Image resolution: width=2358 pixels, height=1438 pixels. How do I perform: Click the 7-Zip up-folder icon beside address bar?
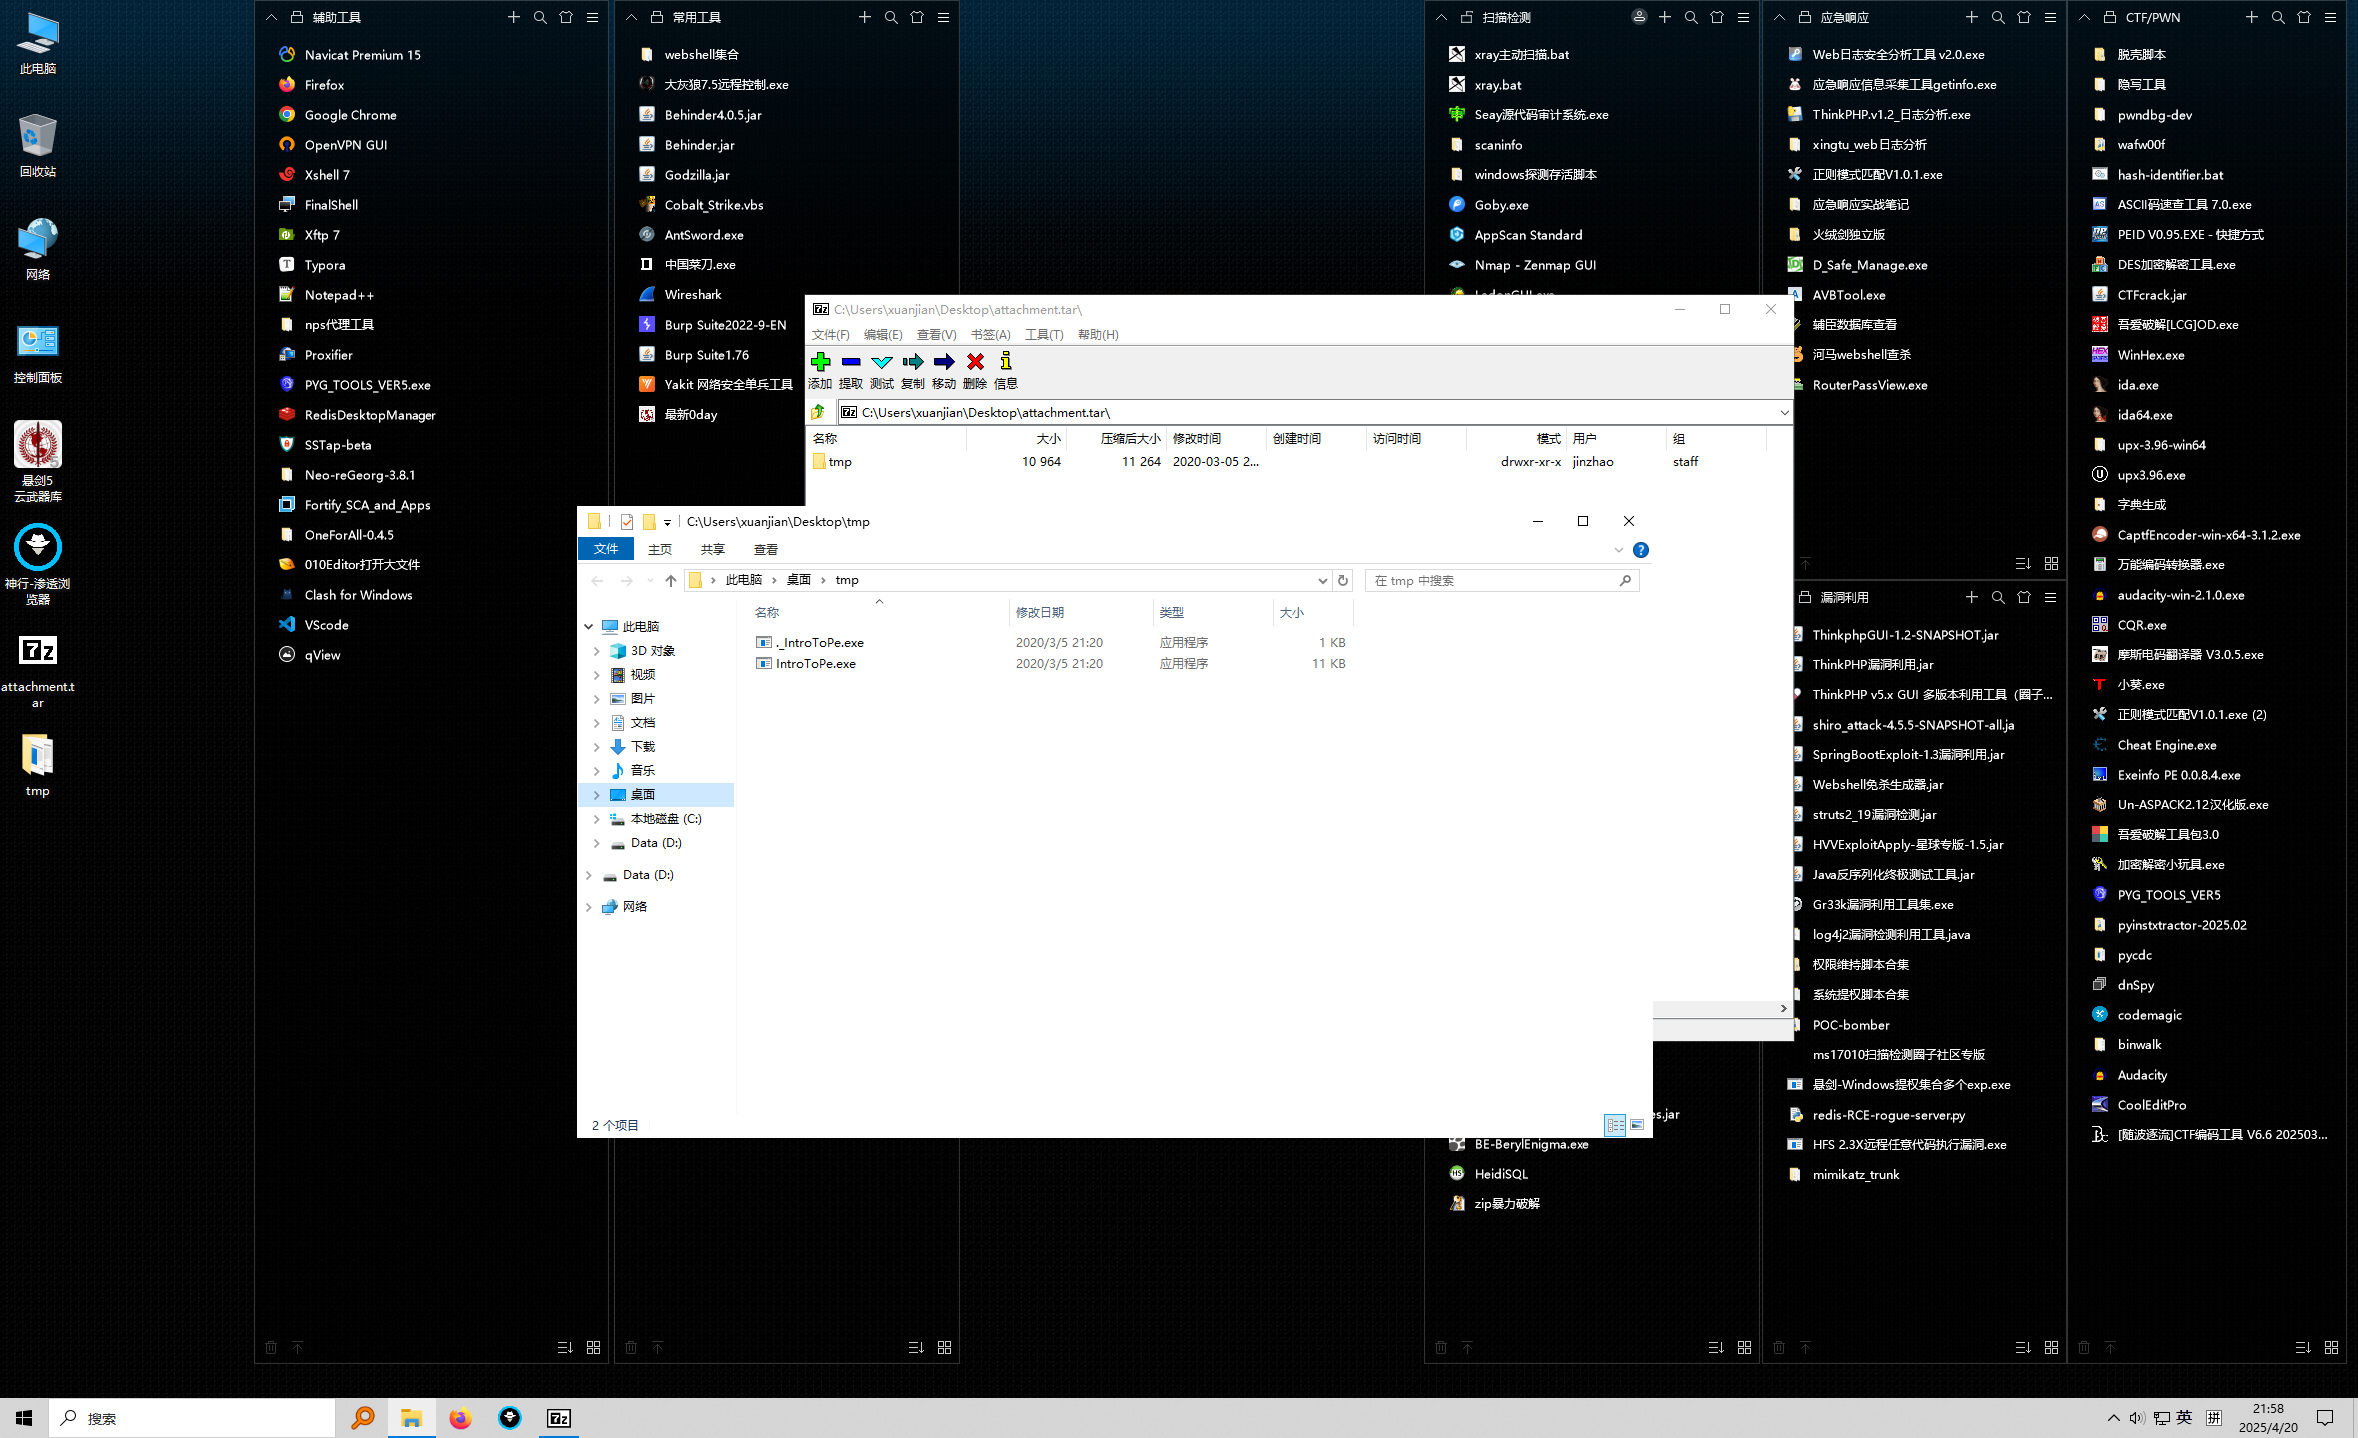click(x=819, y=412)
